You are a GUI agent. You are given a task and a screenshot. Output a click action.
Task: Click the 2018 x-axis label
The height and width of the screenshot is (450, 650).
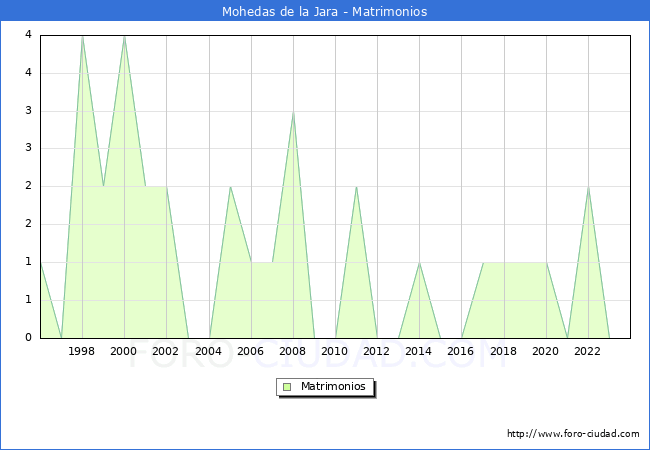click(504, 351)
